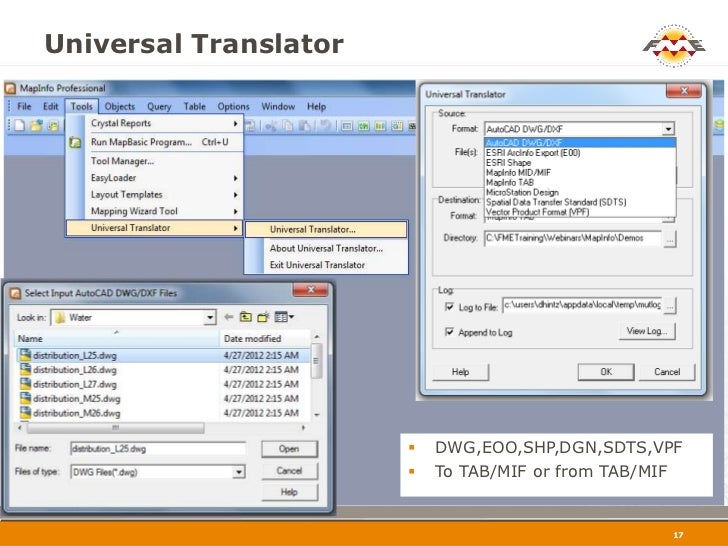Image resolution: width=728 pixels, height=546 pixels.
Task: Click Cancel in file selection dialog
Action: (x=289, y=471)
